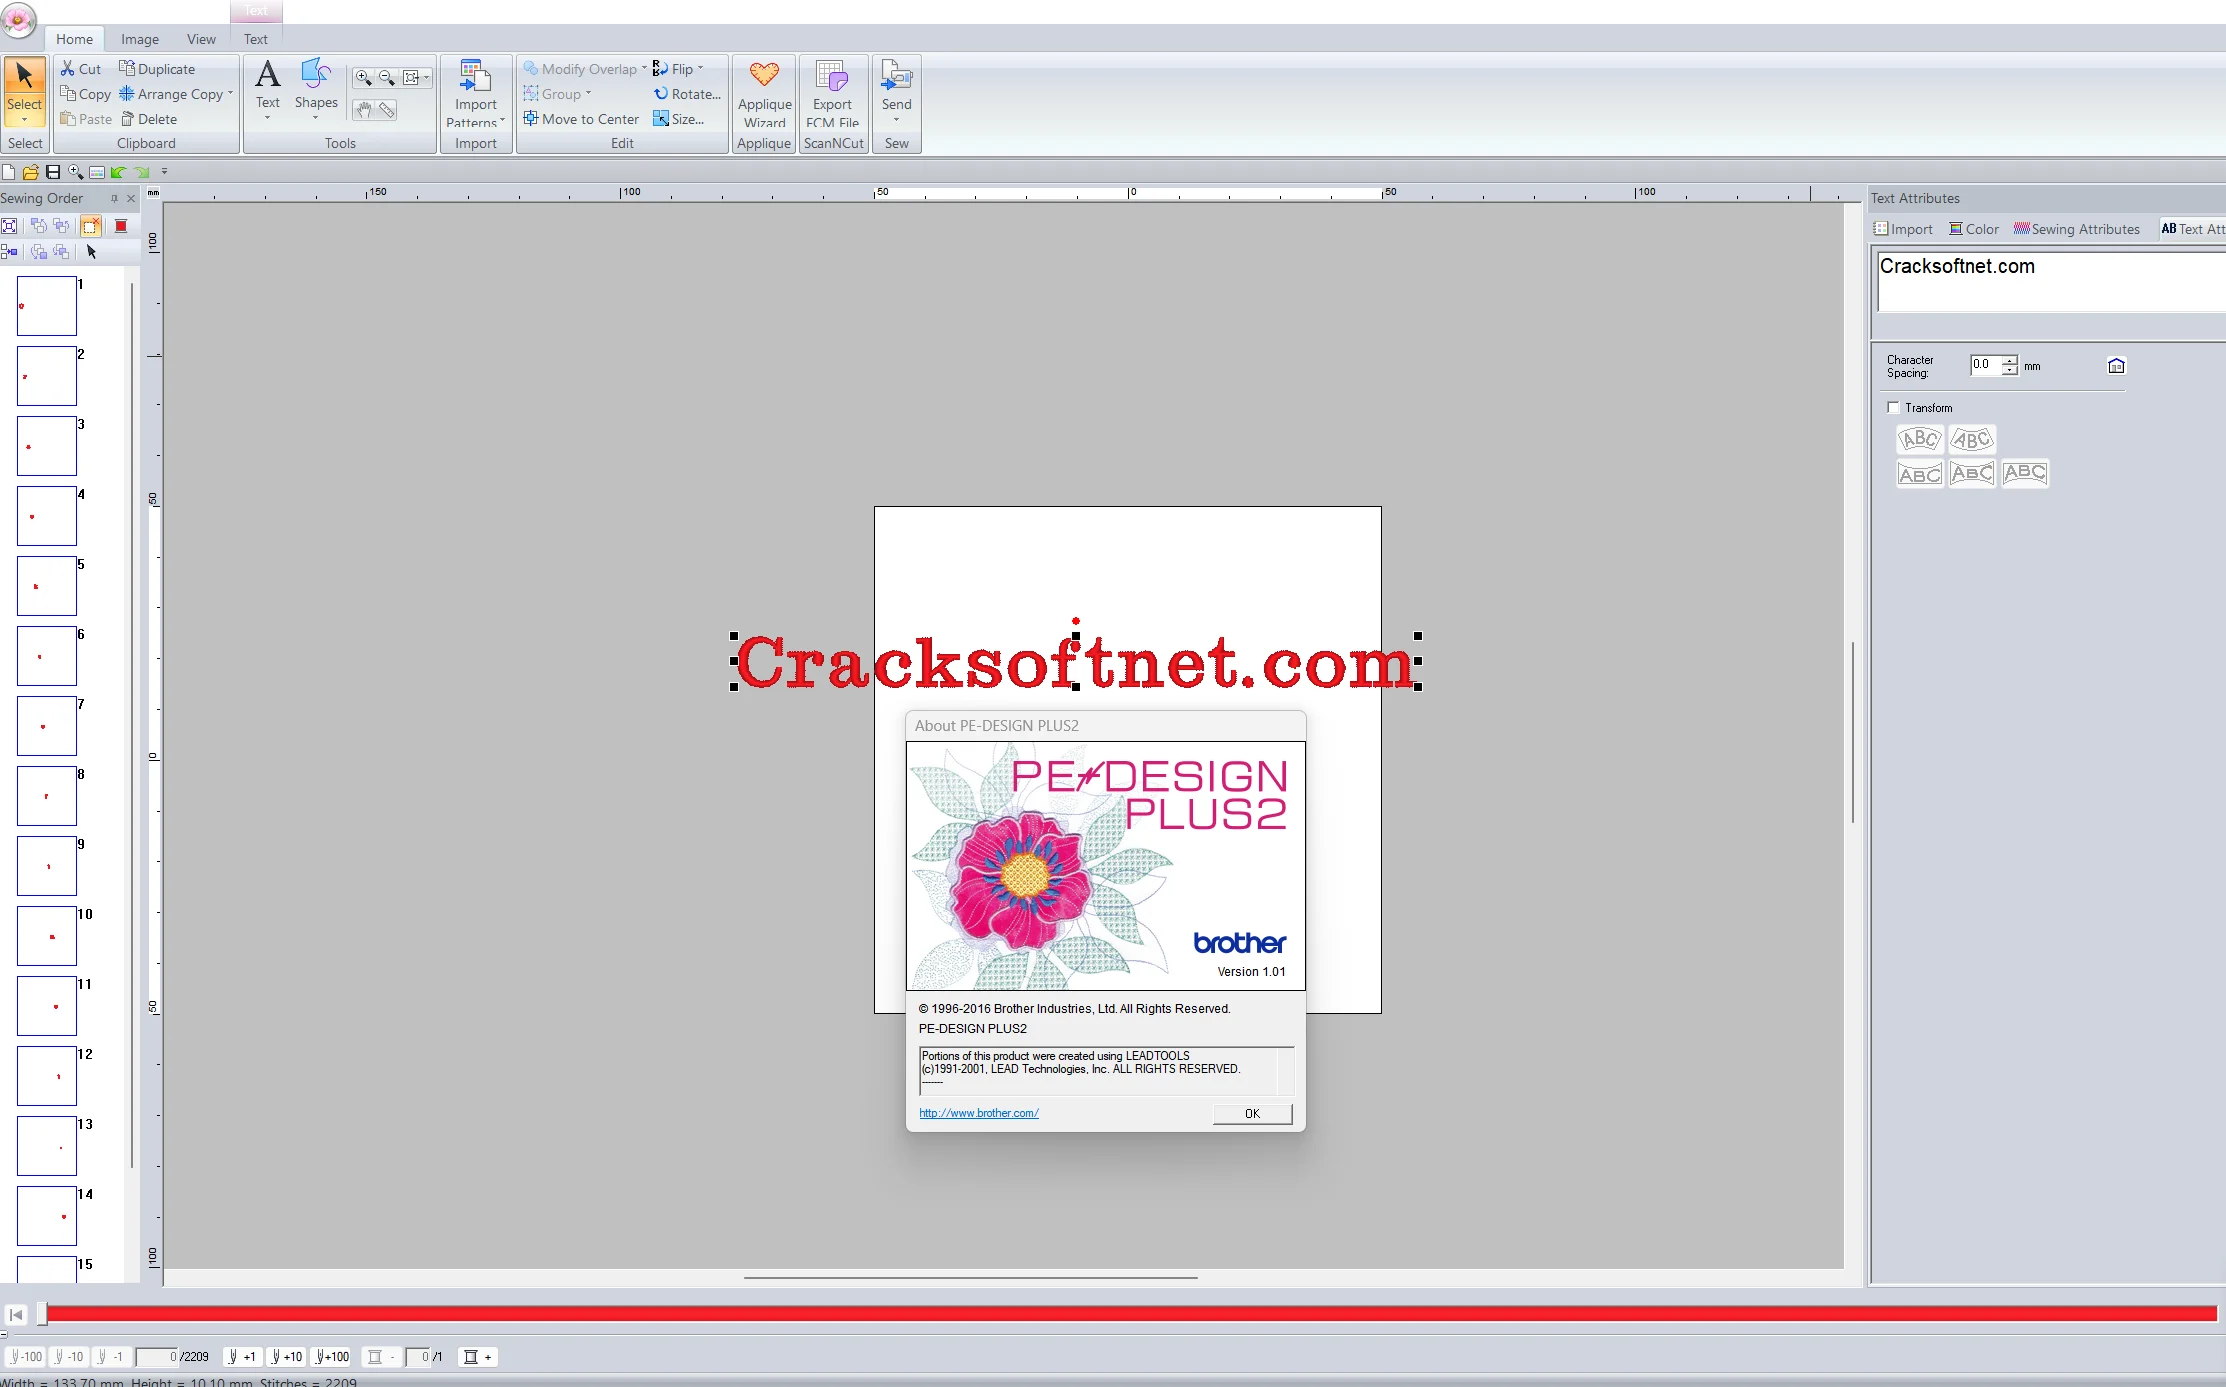Viewport: 2226px width, 1387px height.
Task: Select the Measure ruler tool
Action: click(387, 110)
